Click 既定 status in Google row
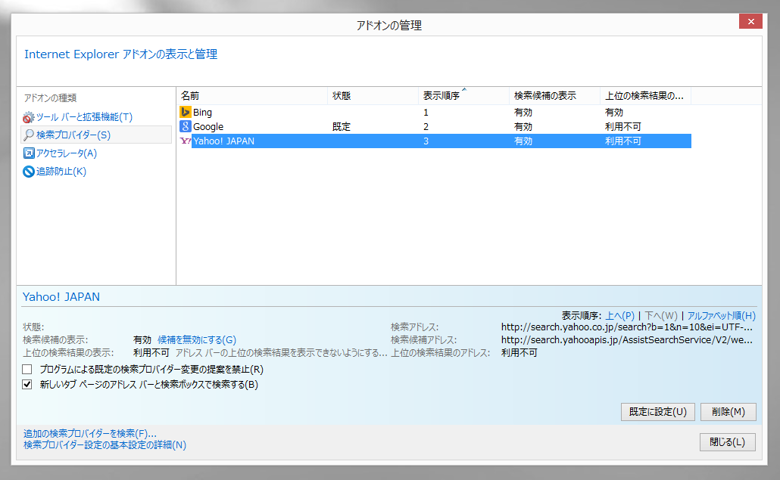This screenshot has height=480, width=780. pos(341,127)
